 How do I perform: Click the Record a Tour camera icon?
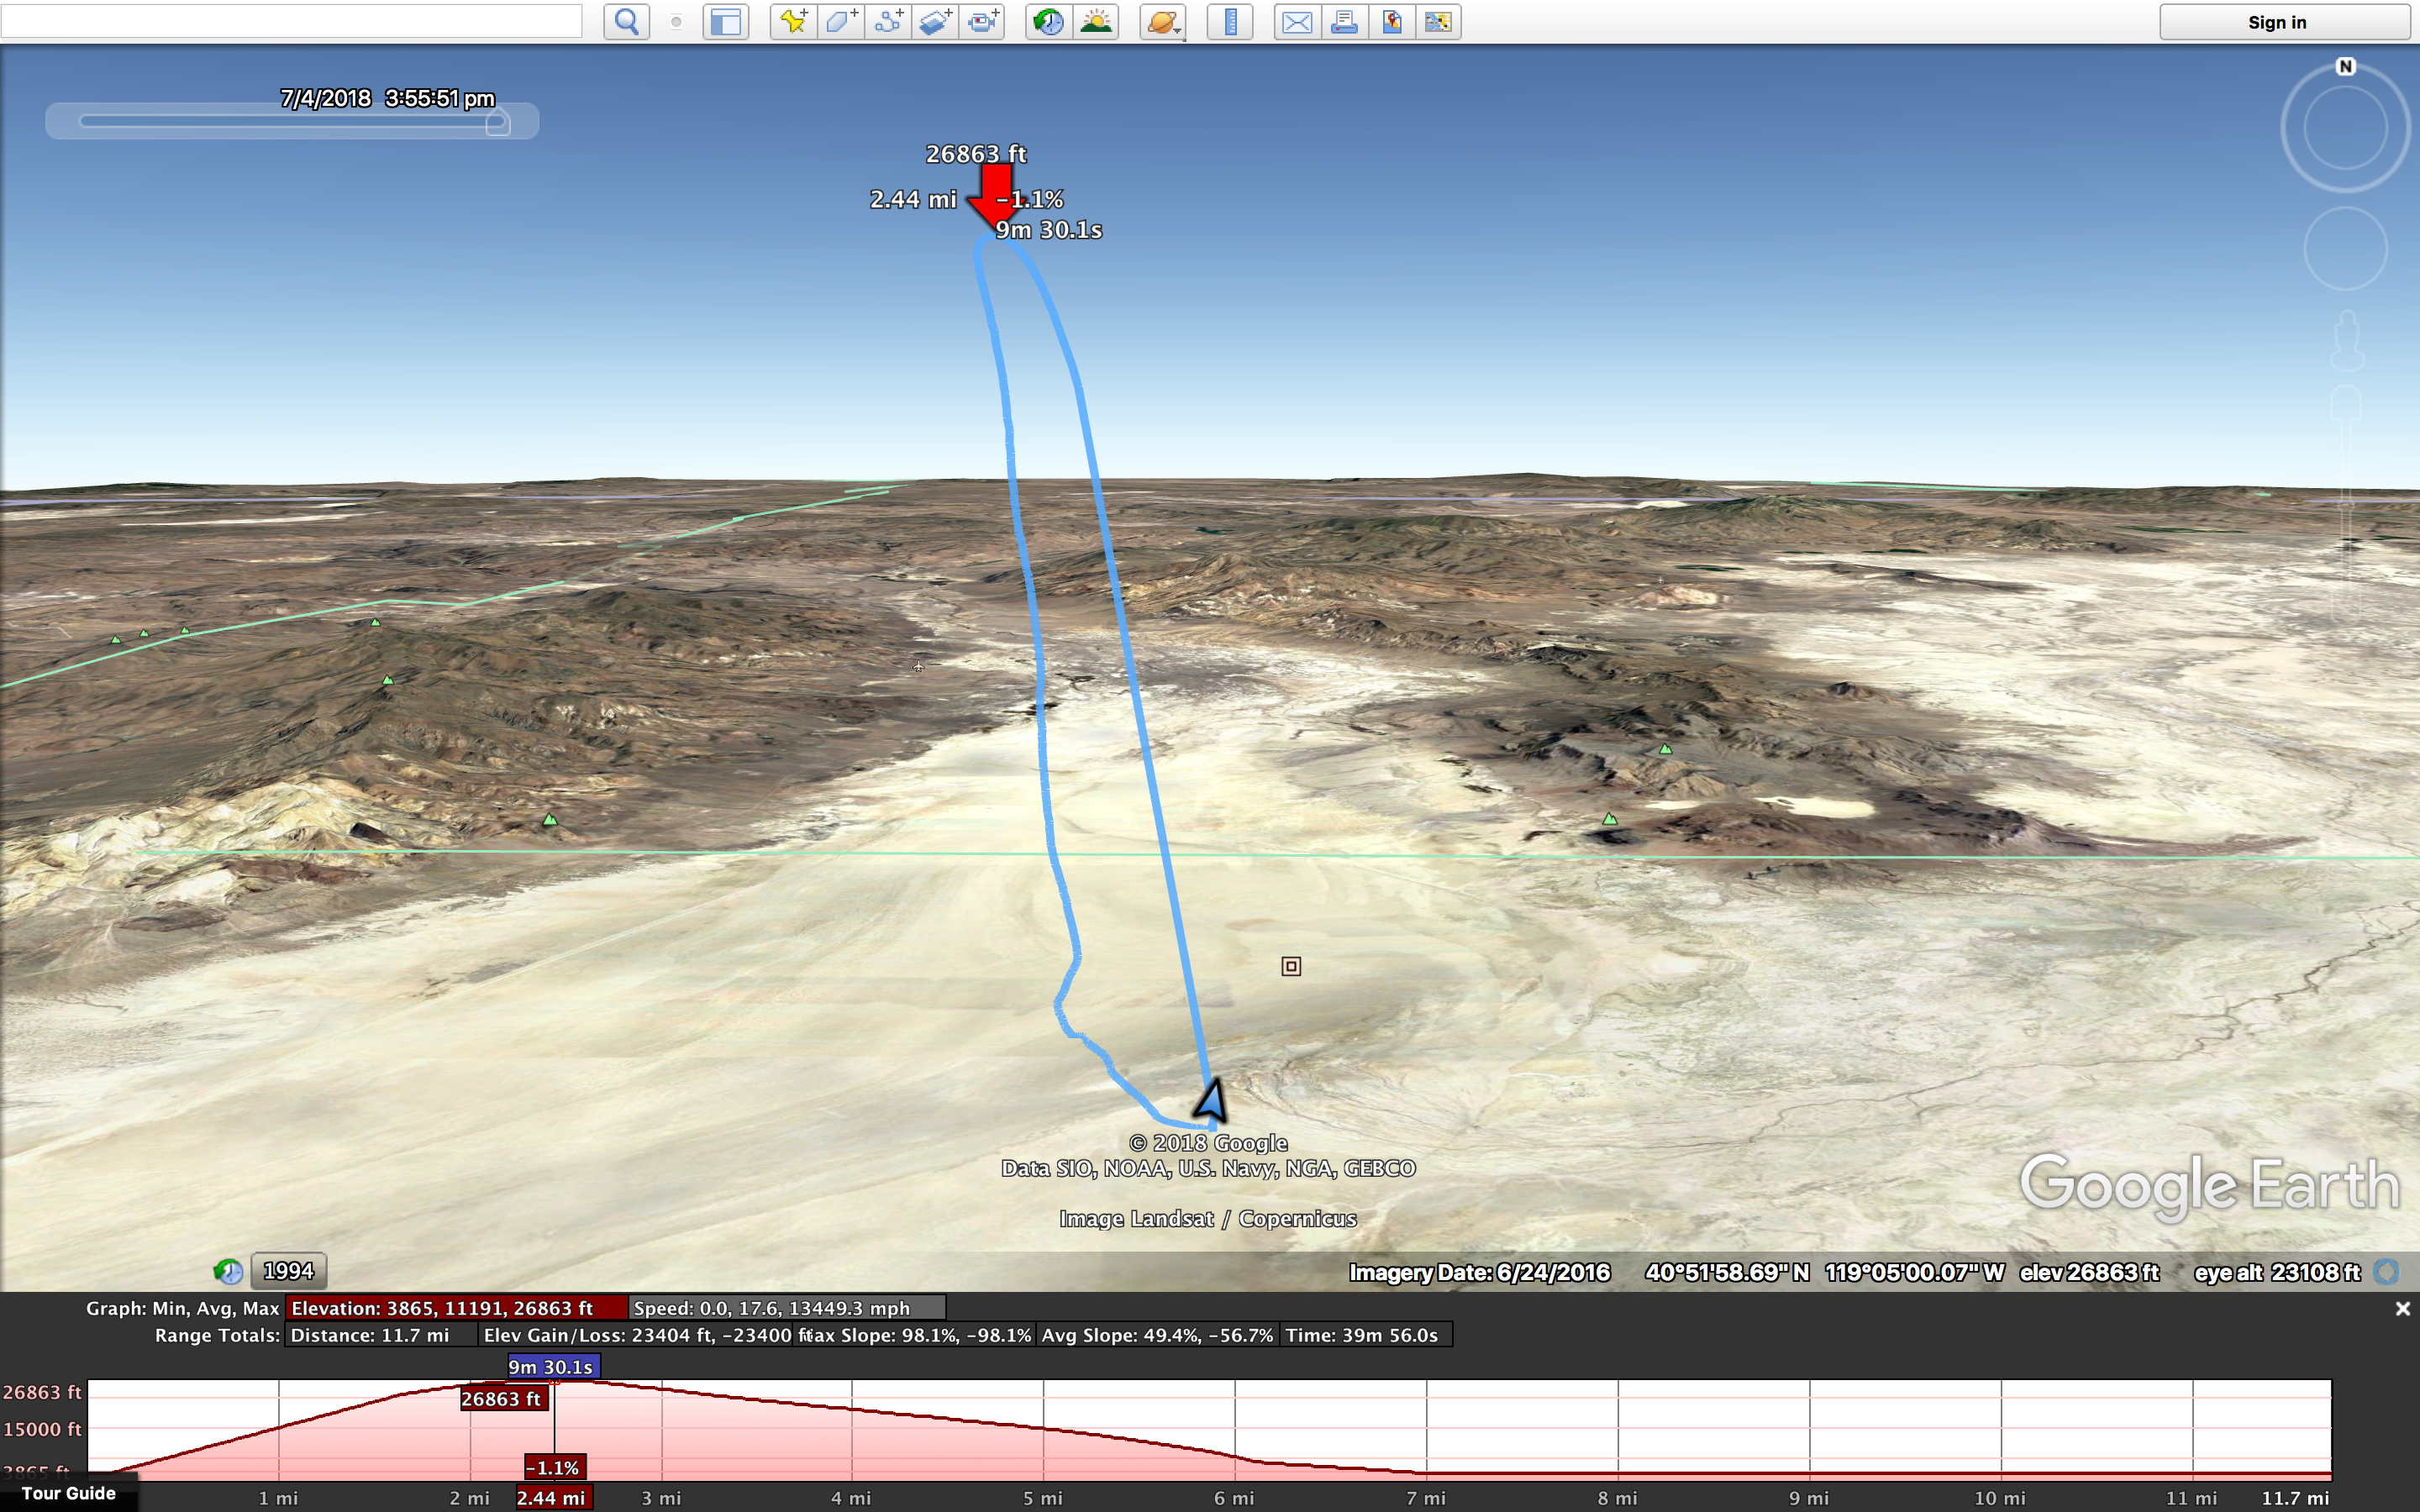coord(982,22)
